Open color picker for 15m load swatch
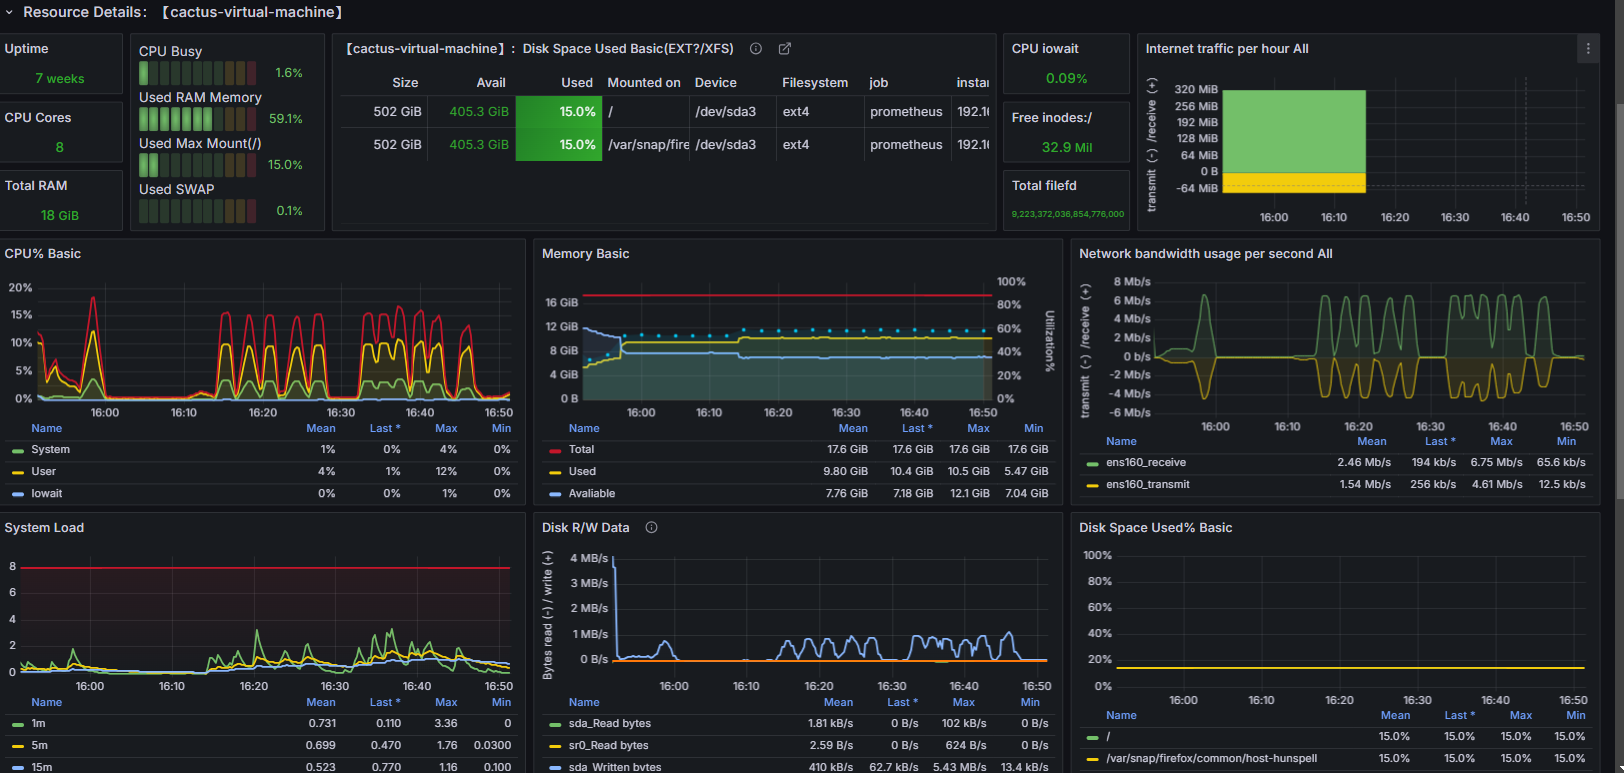The width and height of the screenshot is (1624, 773). [x=18, y=768]
